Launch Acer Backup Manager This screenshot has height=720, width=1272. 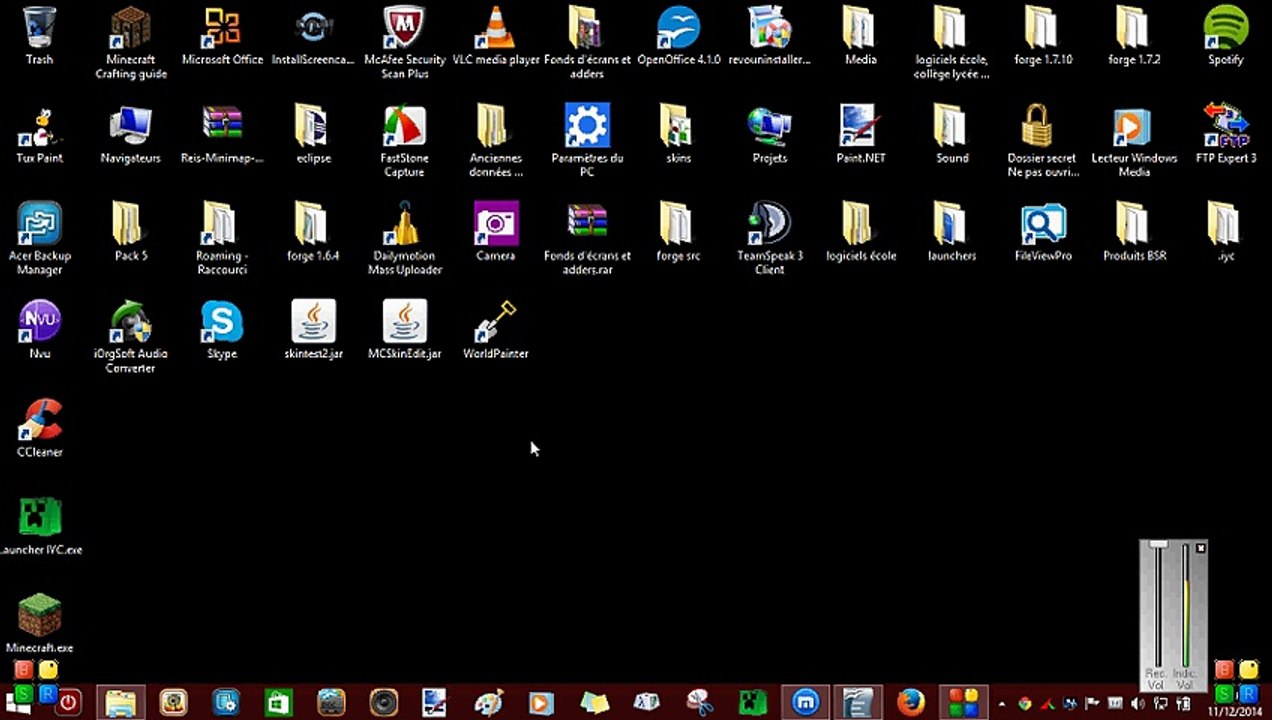tap(39, 239)
